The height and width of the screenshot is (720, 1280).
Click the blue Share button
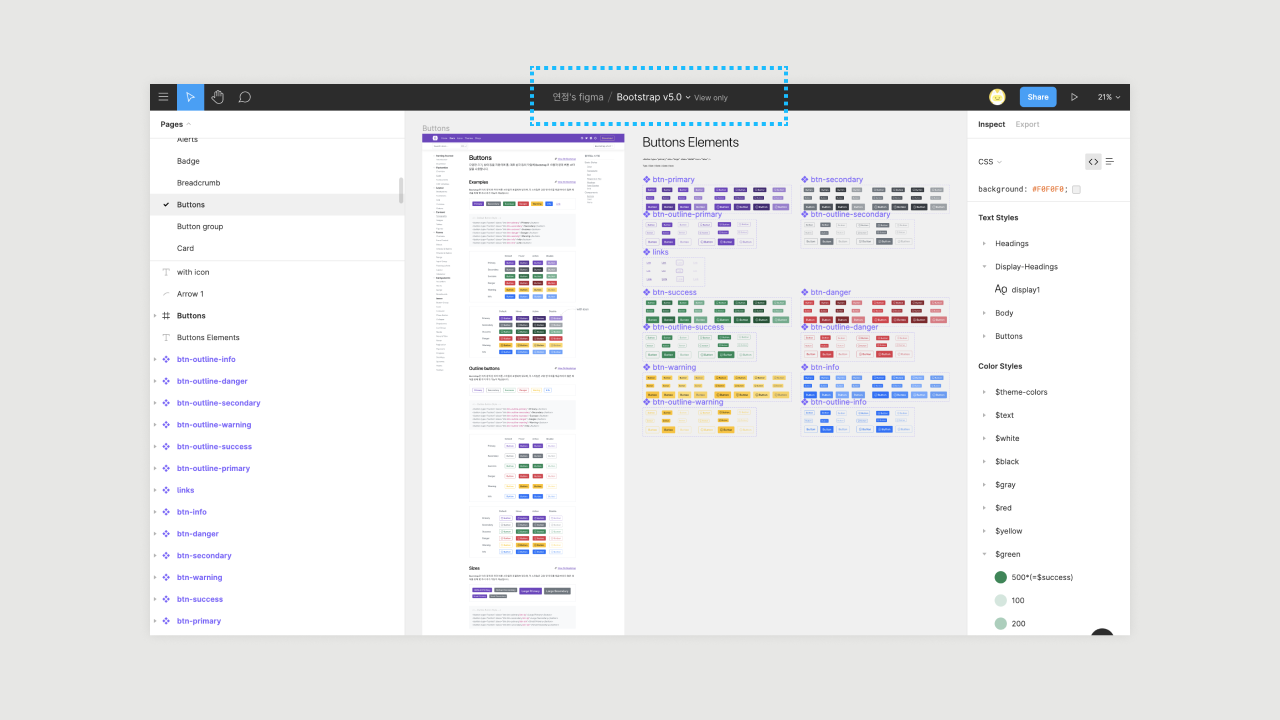pyautogui.click(x=1038, y=97)
